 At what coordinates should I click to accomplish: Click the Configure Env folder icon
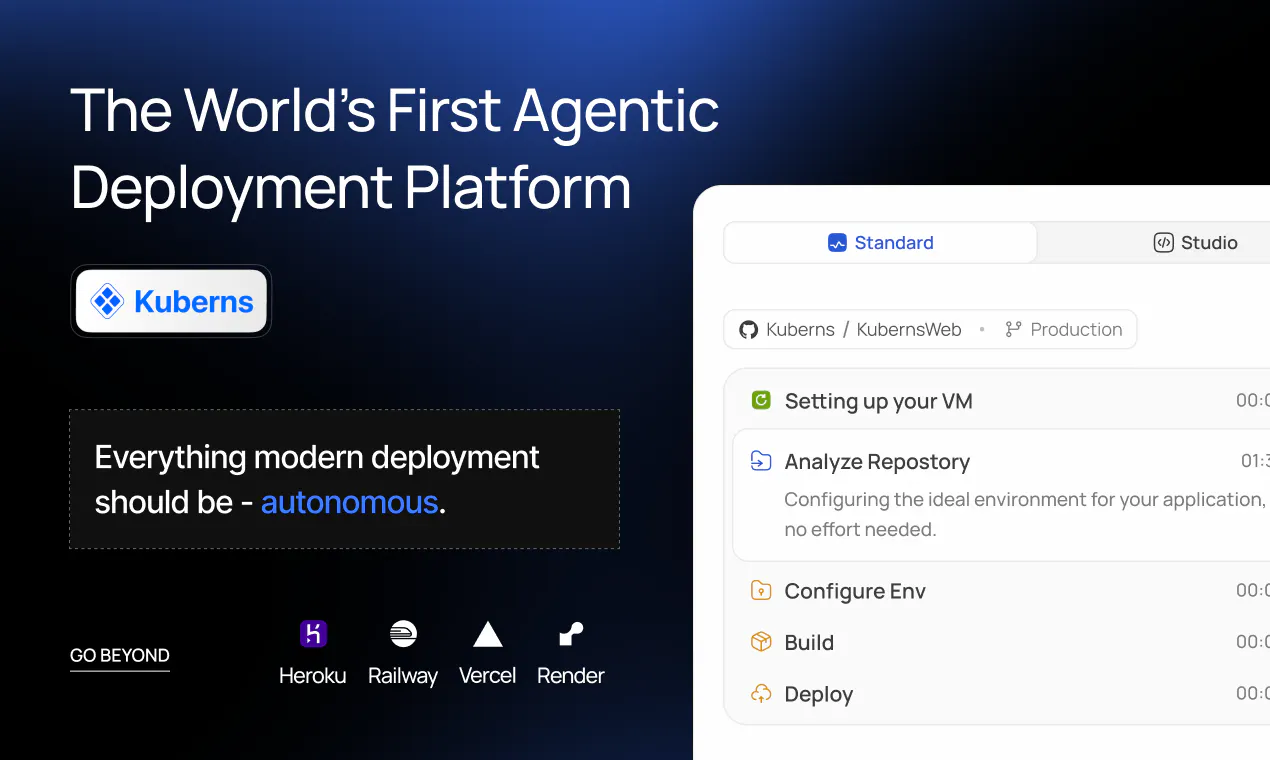761,590
